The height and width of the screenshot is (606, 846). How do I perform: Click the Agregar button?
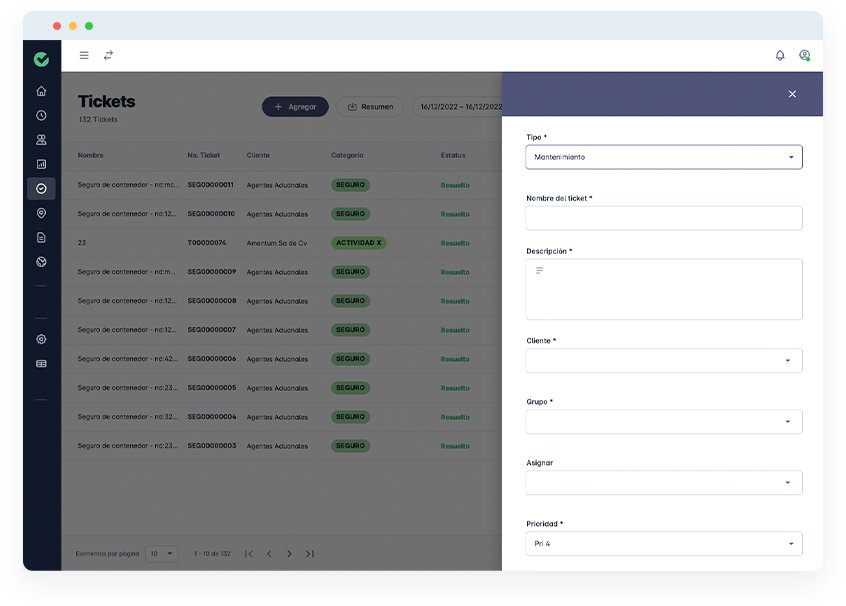coord(295,107)
